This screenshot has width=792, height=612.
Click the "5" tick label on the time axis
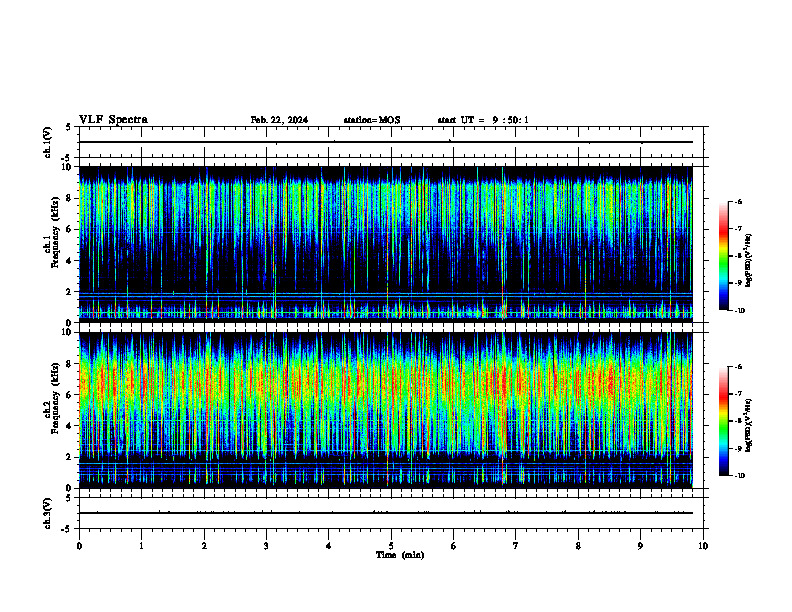pos(391,546)
